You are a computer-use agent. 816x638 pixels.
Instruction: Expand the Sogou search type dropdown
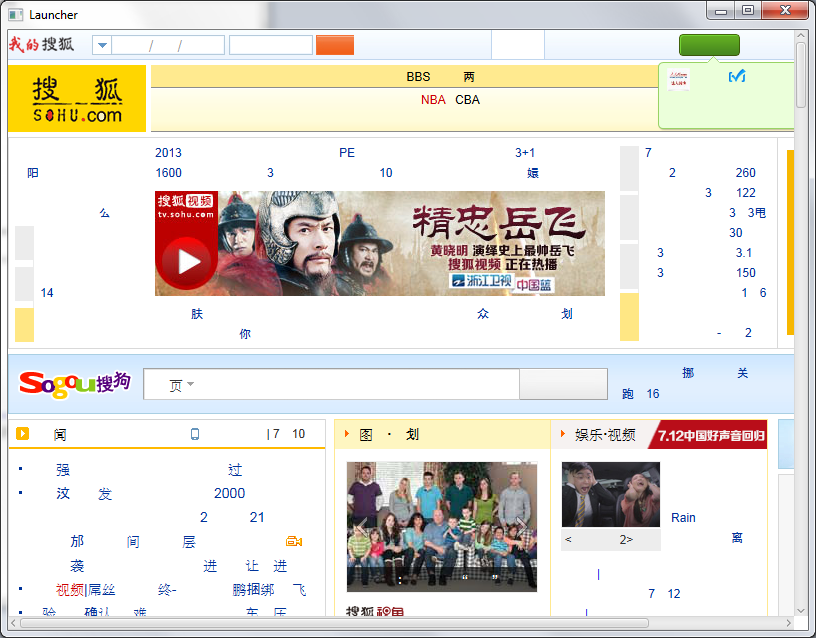pos(190,385)
